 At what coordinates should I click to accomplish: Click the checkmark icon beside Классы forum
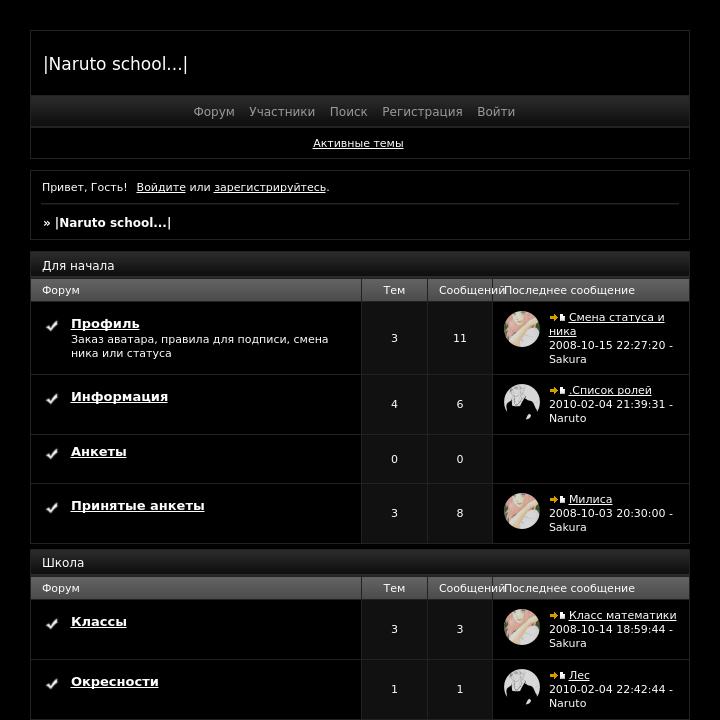click(52, 624)
